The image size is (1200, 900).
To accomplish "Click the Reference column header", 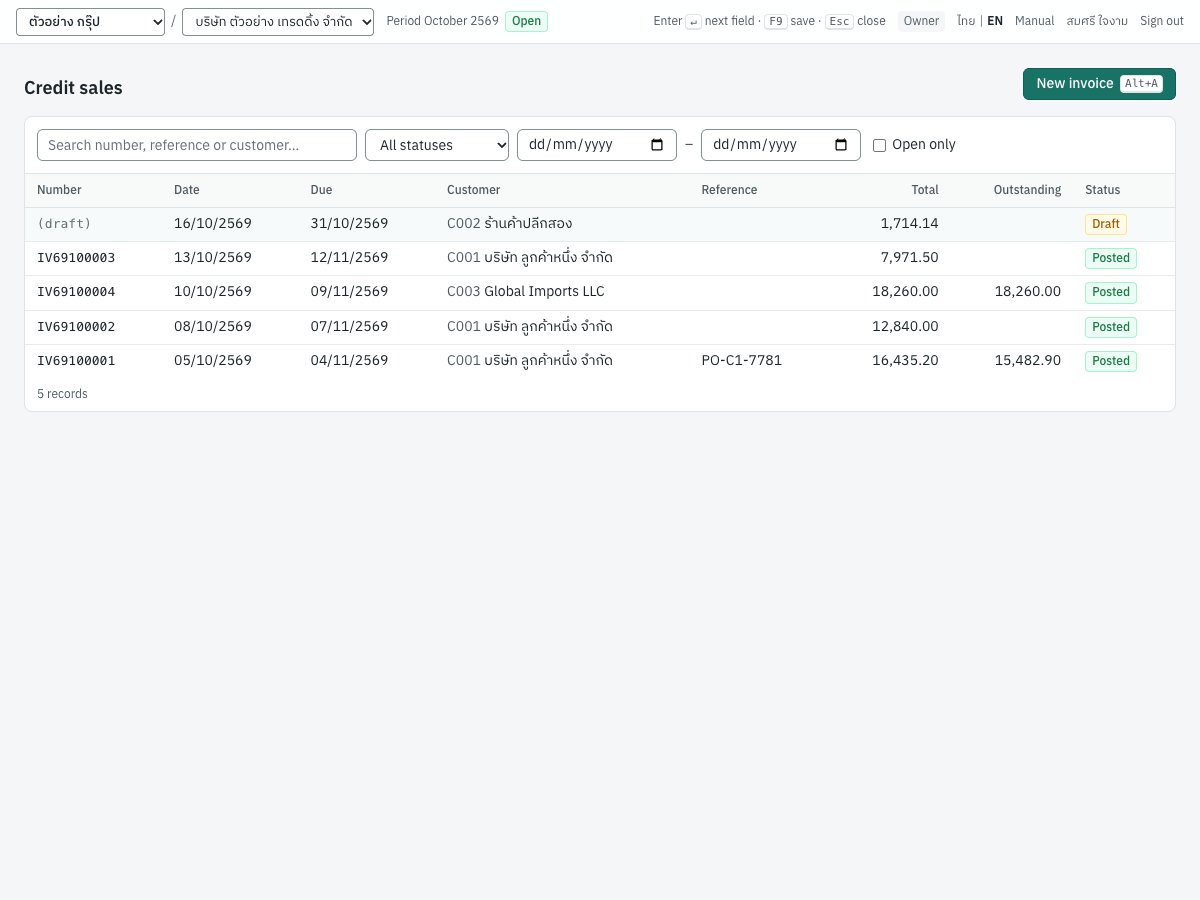I will 729,190.
